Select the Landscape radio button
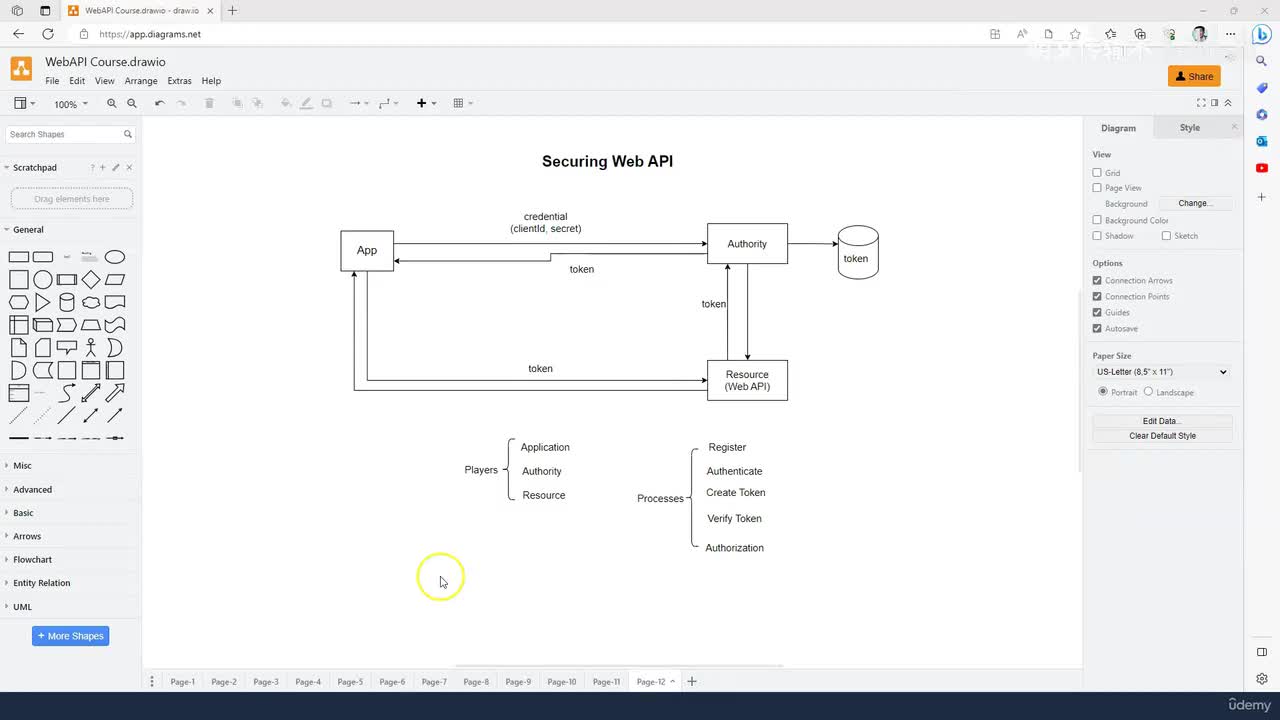The image size is (1280, 720). [x=1148, y=392]
